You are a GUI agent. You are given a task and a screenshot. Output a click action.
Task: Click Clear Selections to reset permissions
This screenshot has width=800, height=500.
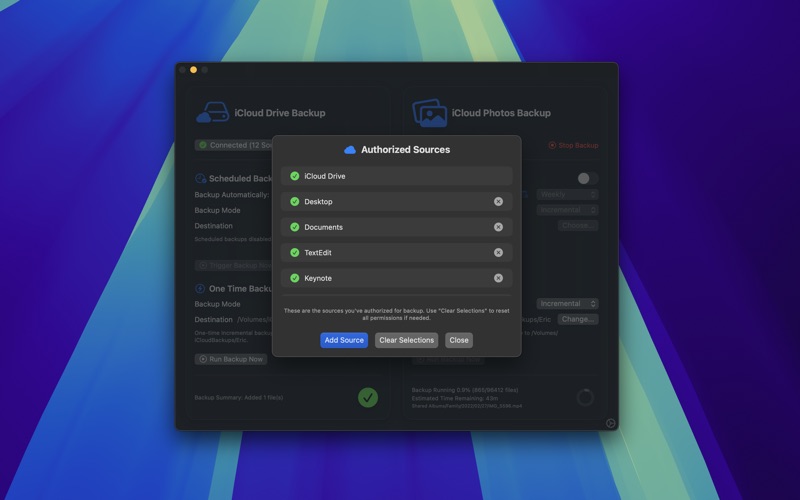406,340
